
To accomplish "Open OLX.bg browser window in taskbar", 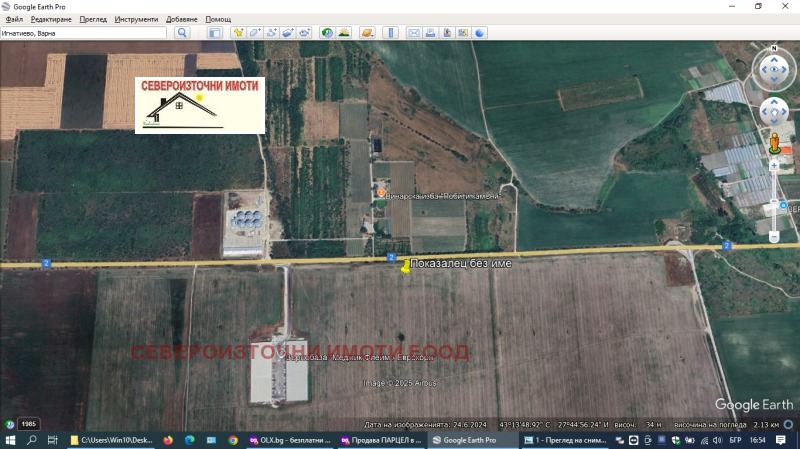I will tap(290, 440).
